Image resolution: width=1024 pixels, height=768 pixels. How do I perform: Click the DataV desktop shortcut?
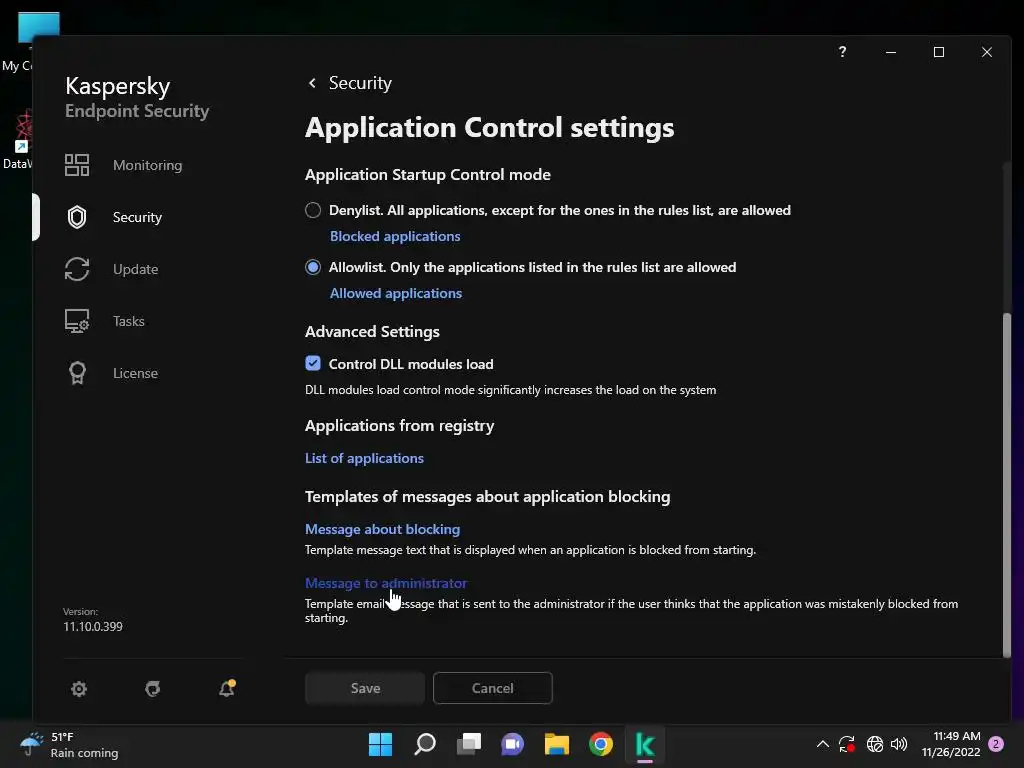click(16, 140)
